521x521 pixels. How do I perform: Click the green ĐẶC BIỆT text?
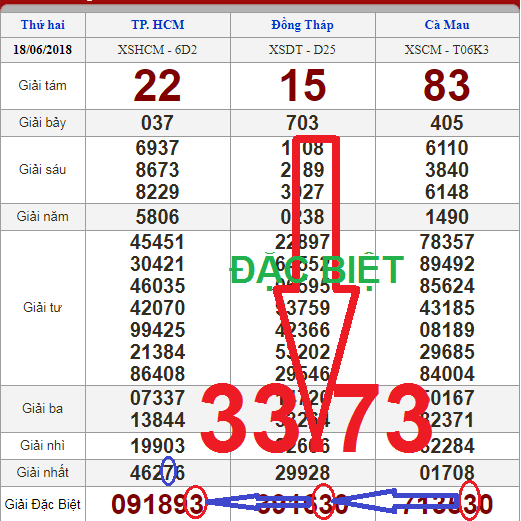point(317,269)
